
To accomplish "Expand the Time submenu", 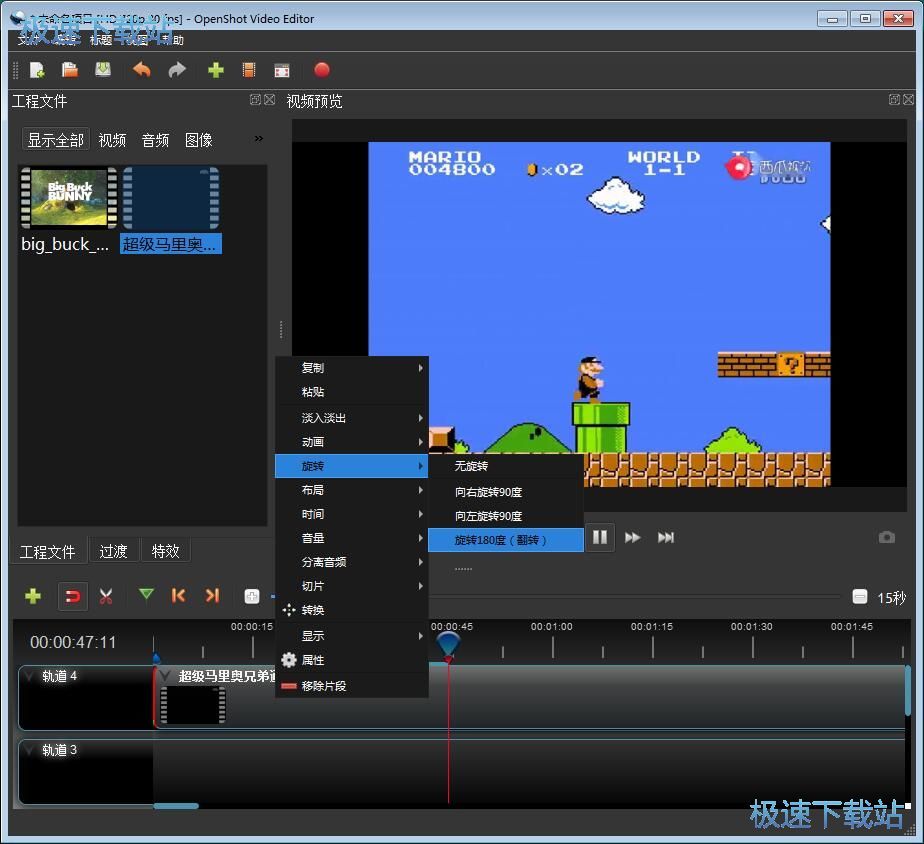I will pos(352,514).
